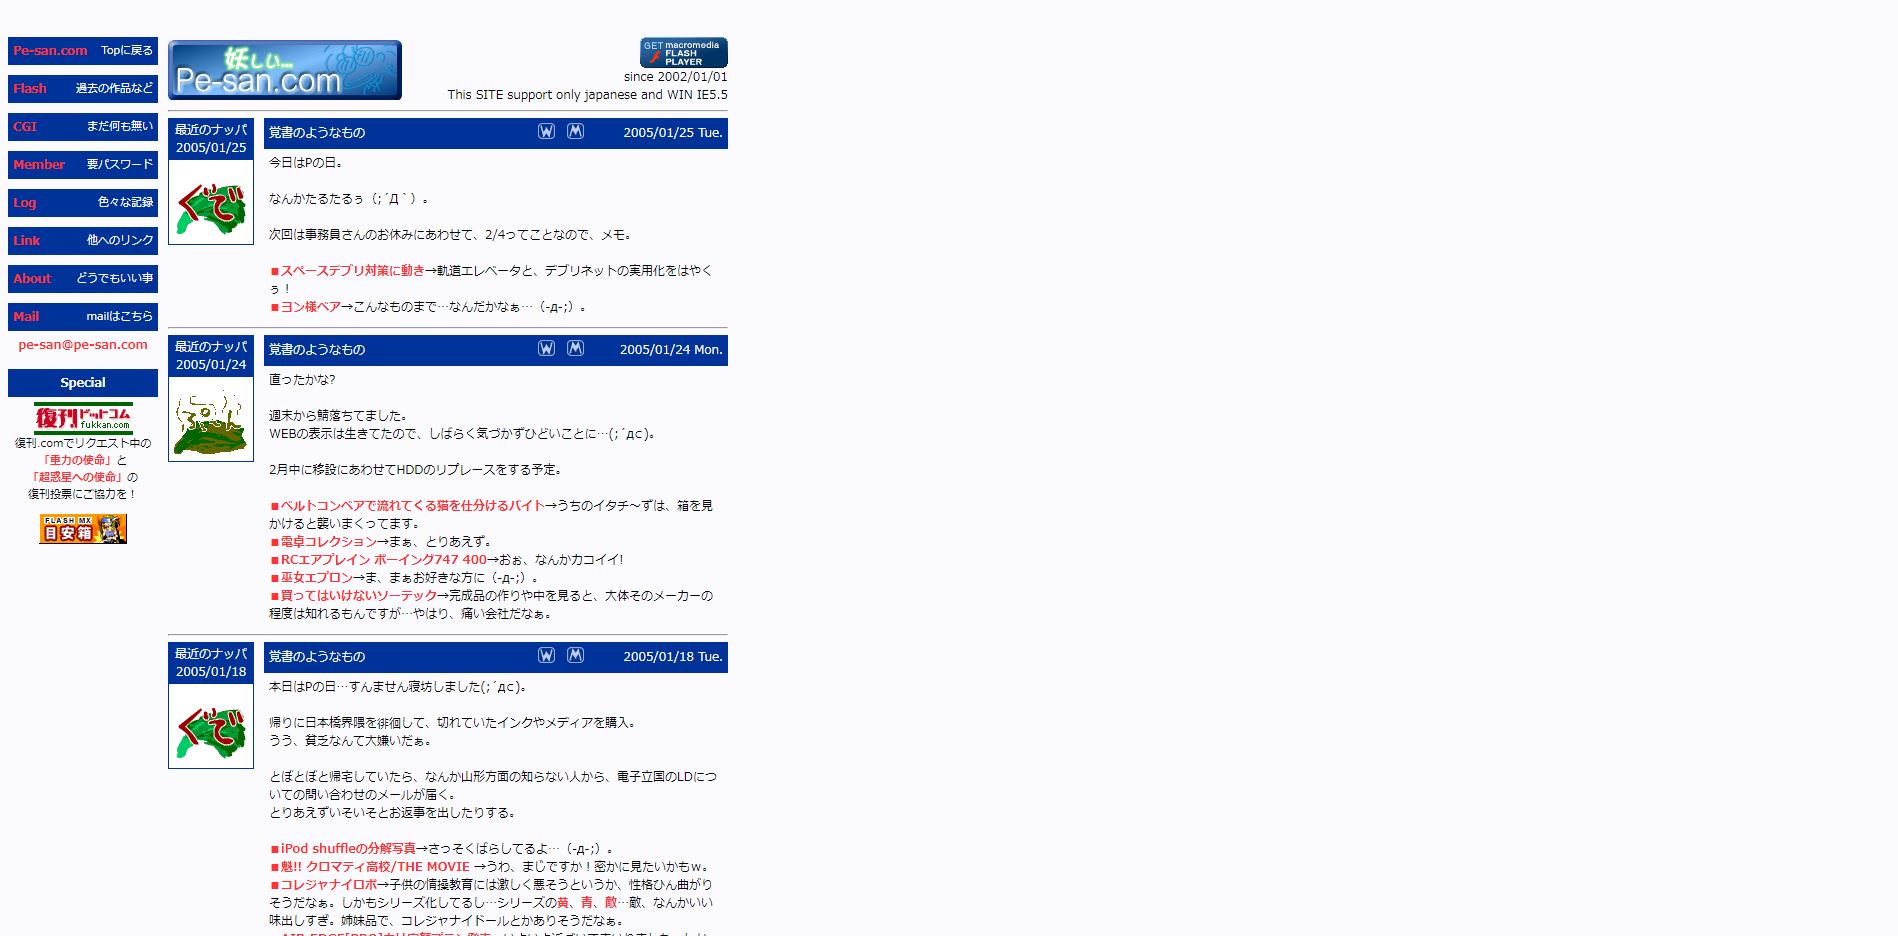Open the Link sidebar menu item
Screen dimensions: 1898x936
click(x=83, y=241)
